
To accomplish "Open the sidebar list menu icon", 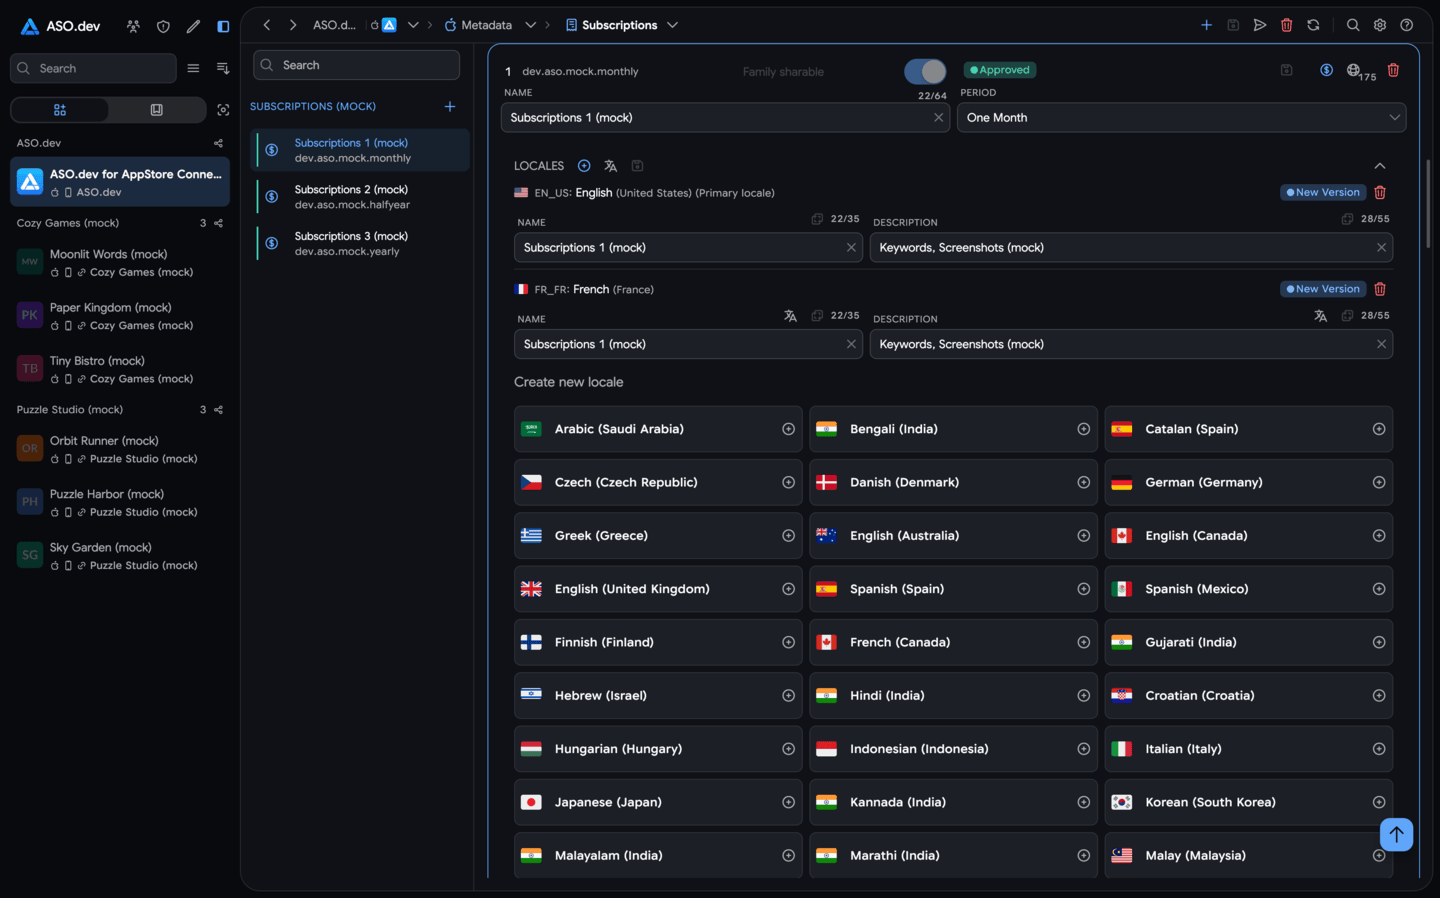I will click(x=193, y=68).
